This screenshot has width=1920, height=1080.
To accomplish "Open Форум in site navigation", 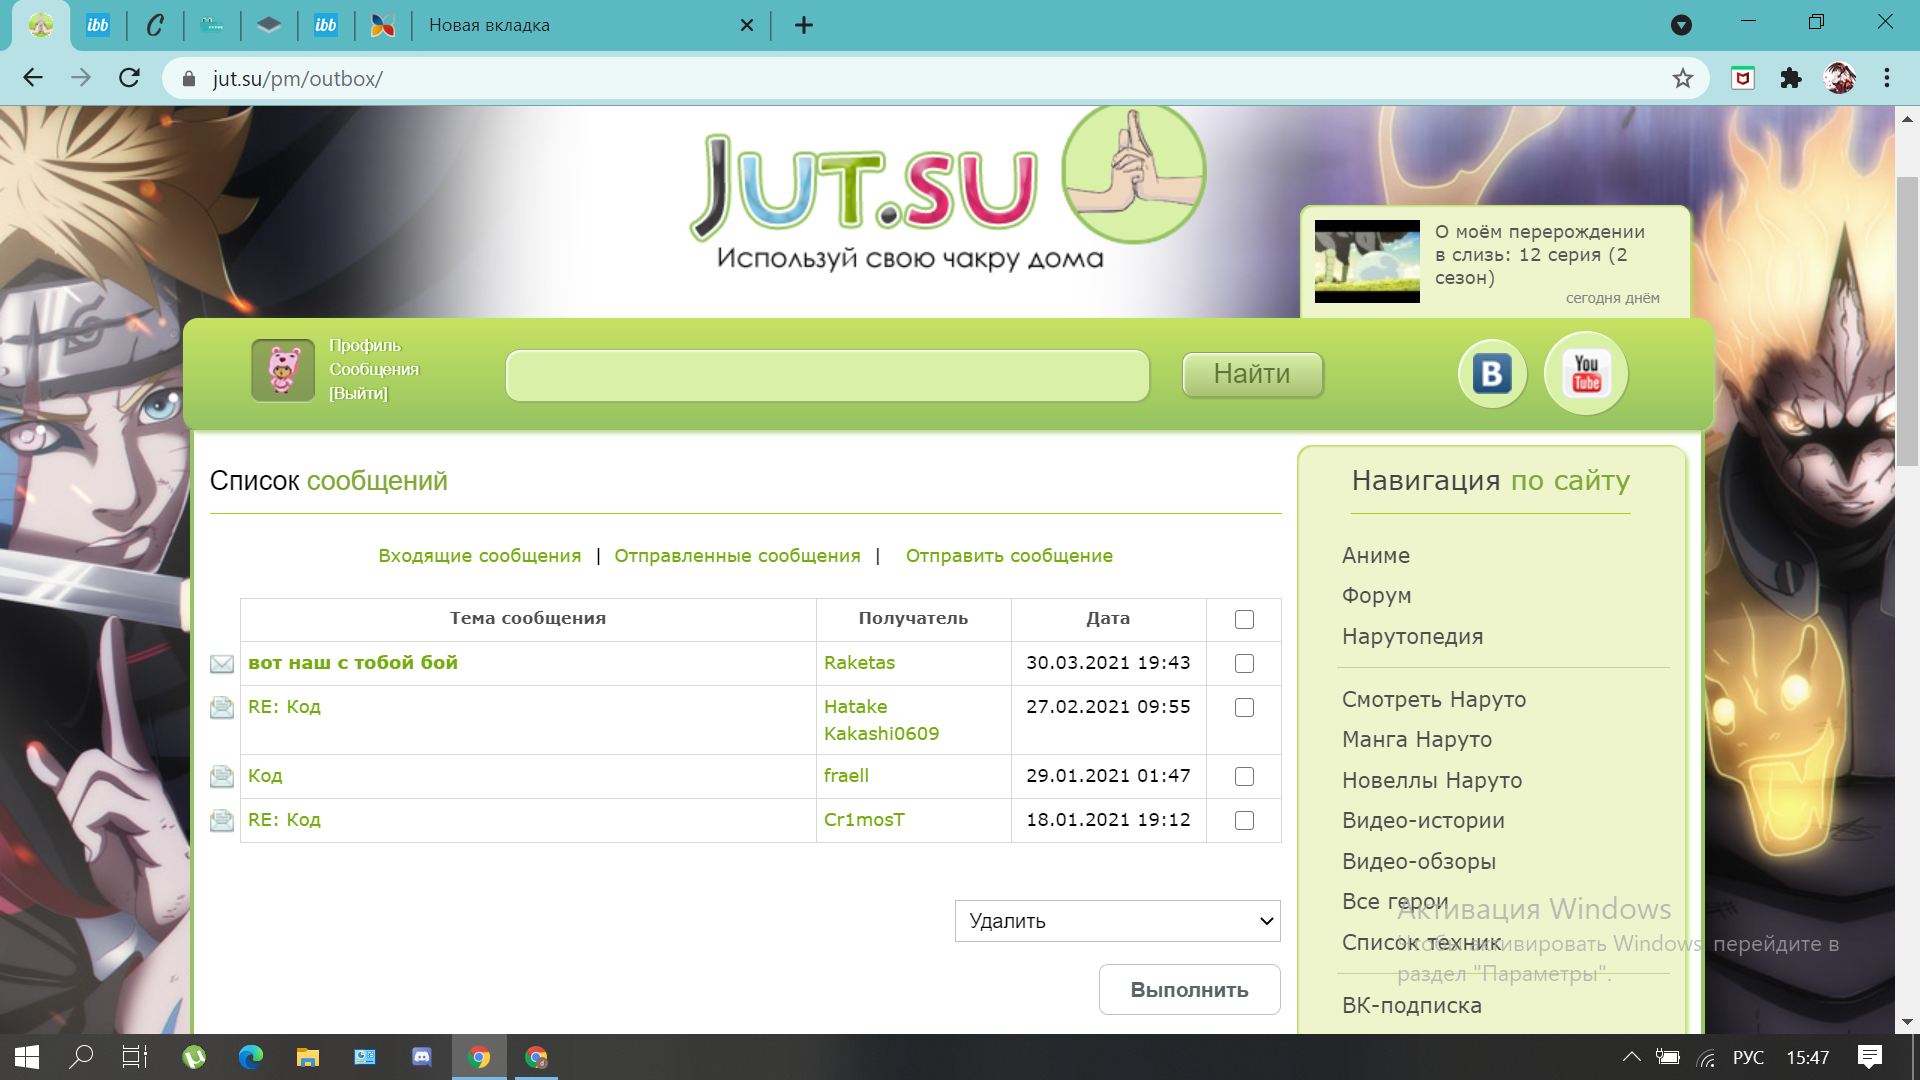I will click(x=1377, y=596).
